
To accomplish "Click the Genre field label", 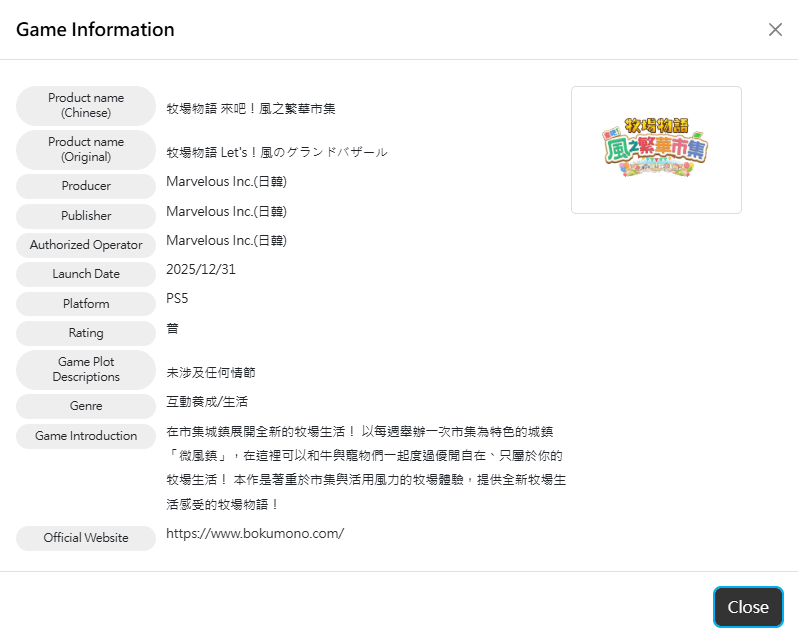I will (x=86, y=406).
